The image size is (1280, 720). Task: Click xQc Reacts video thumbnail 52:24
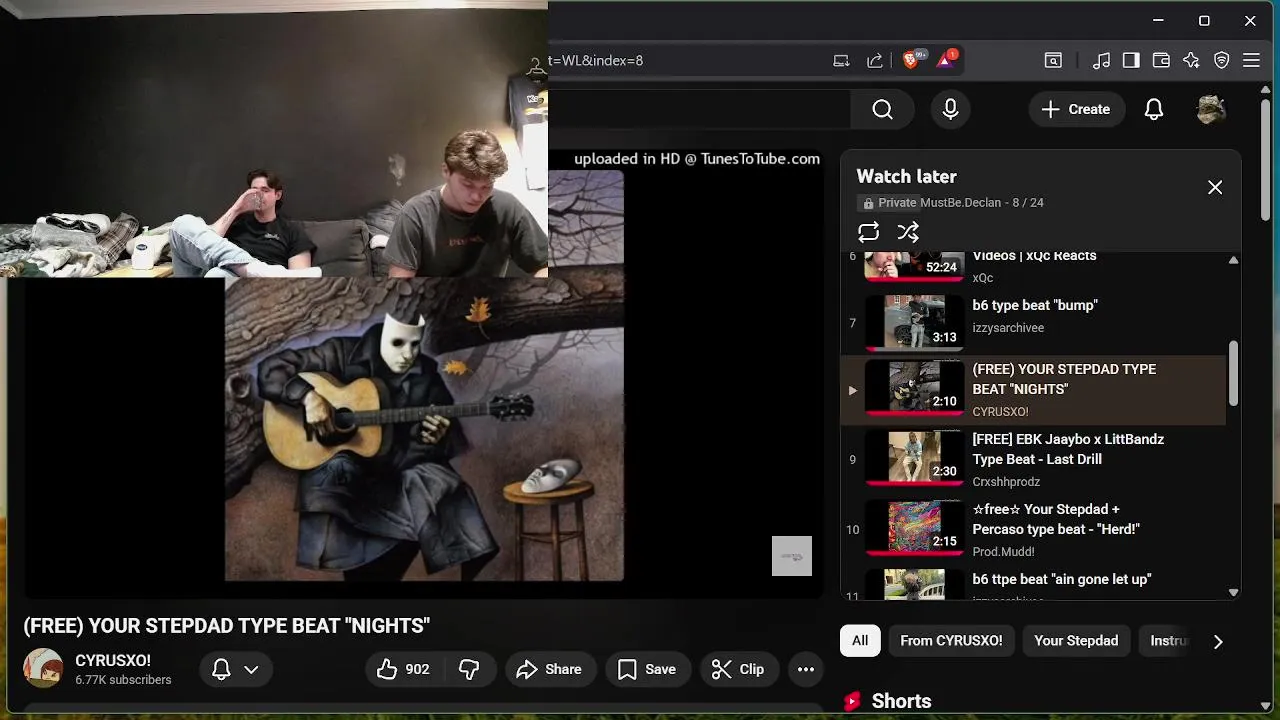point(914,265)
